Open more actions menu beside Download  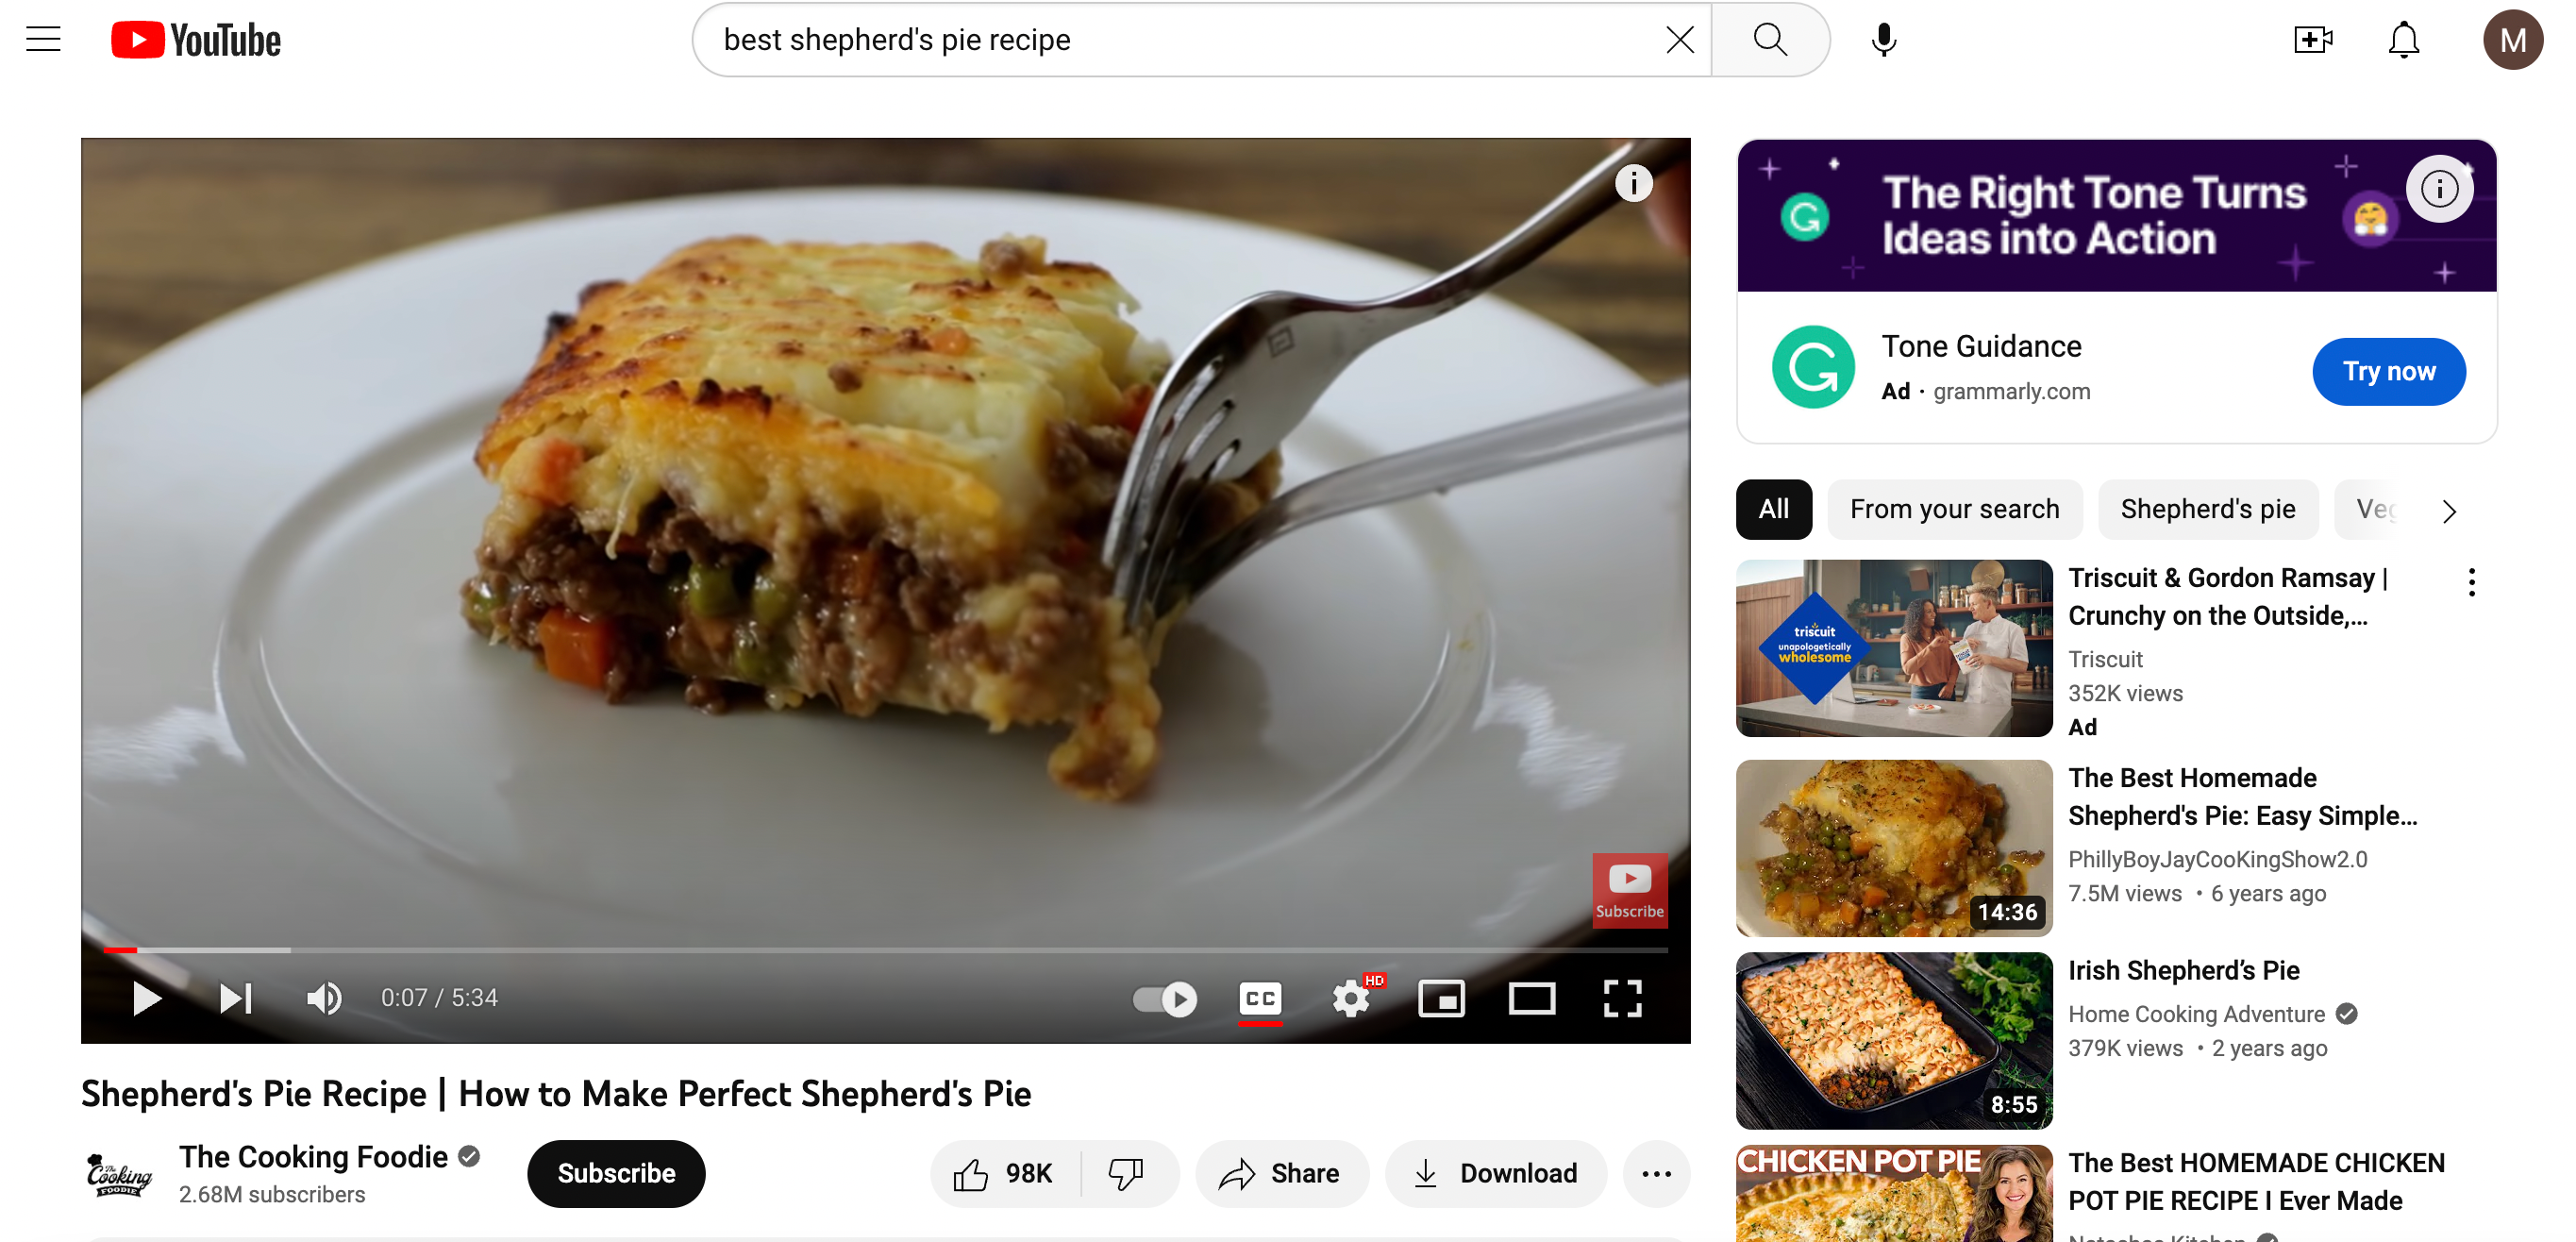coord(1655,1172)
